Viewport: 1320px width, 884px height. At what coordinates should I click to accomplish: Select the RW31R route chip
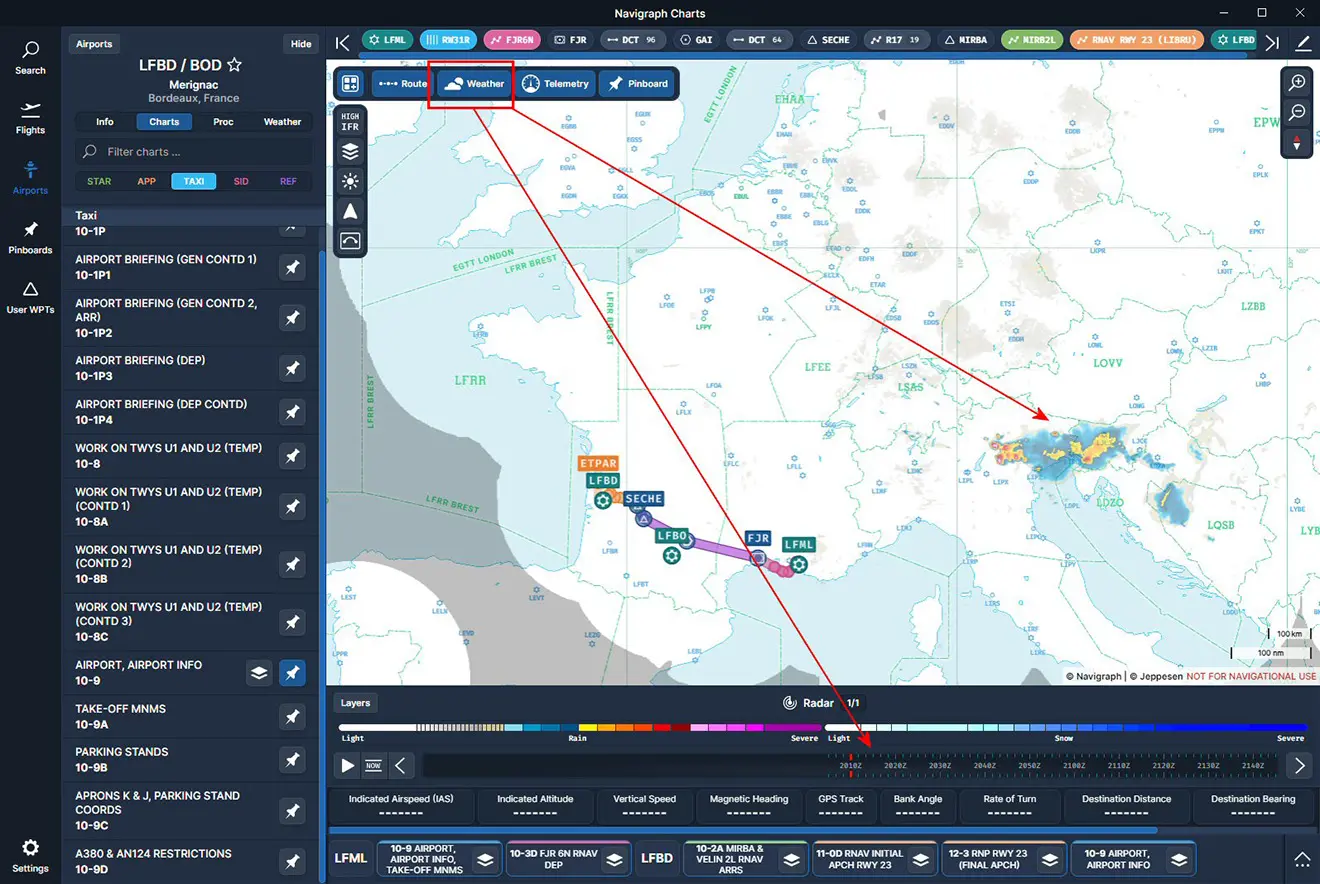(448, 40)
